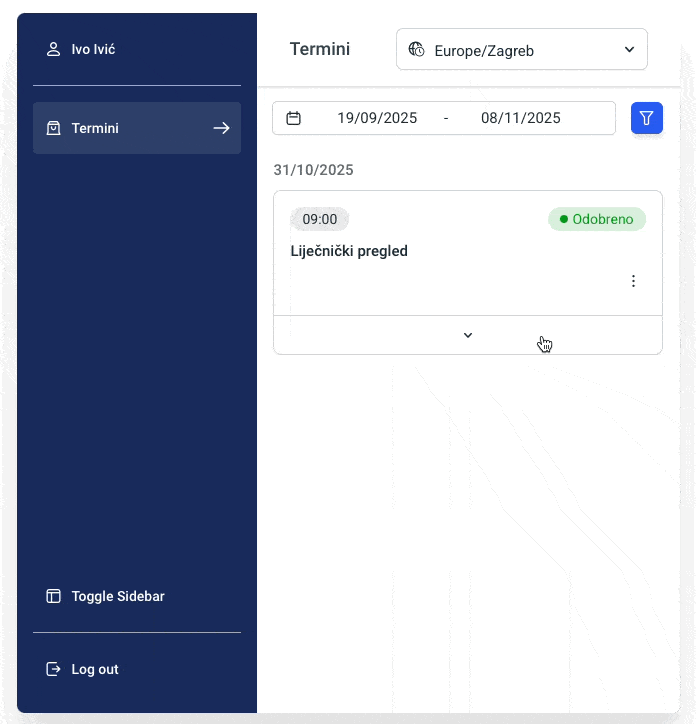The width and height of the screenshot is (696, 724).
Task: Click the Termini bag icon in sidebar
Action: click(x=54, y=128)
